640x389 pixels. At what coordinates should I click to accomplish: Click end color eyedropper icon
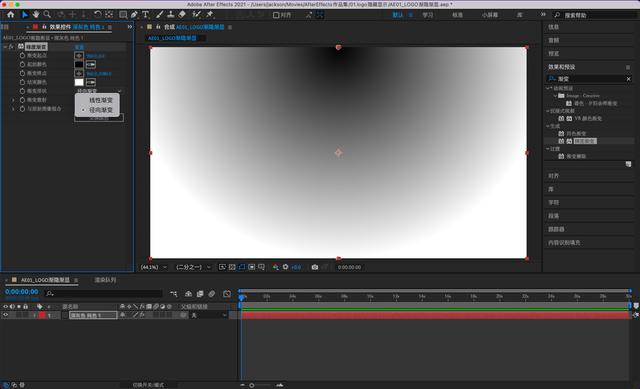(91, 82)
